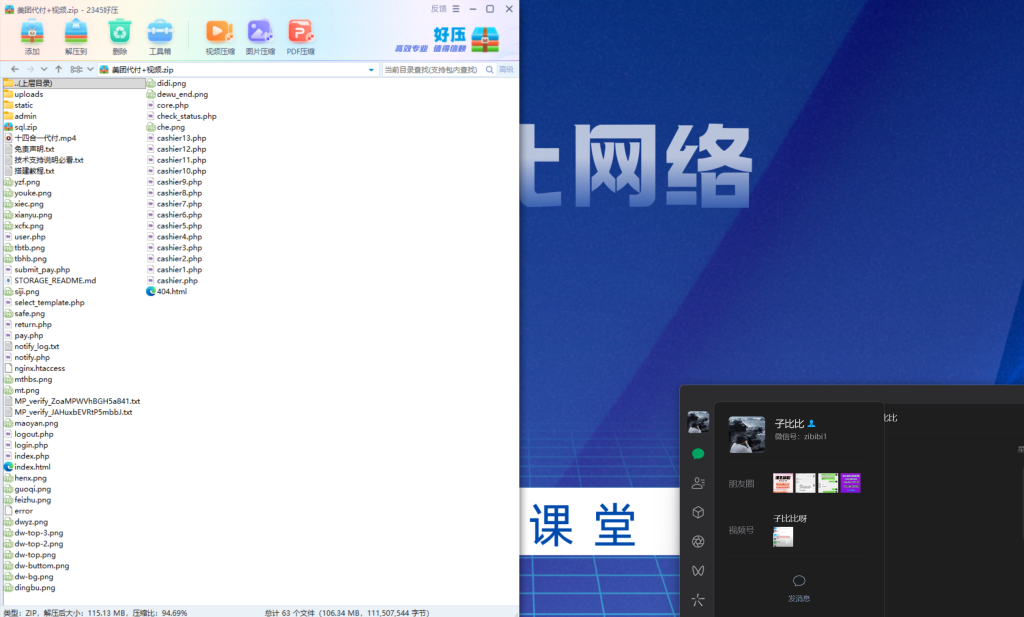Open the archive path dropdown arrow
The image size is (1024, 617).
pos(370,70)
